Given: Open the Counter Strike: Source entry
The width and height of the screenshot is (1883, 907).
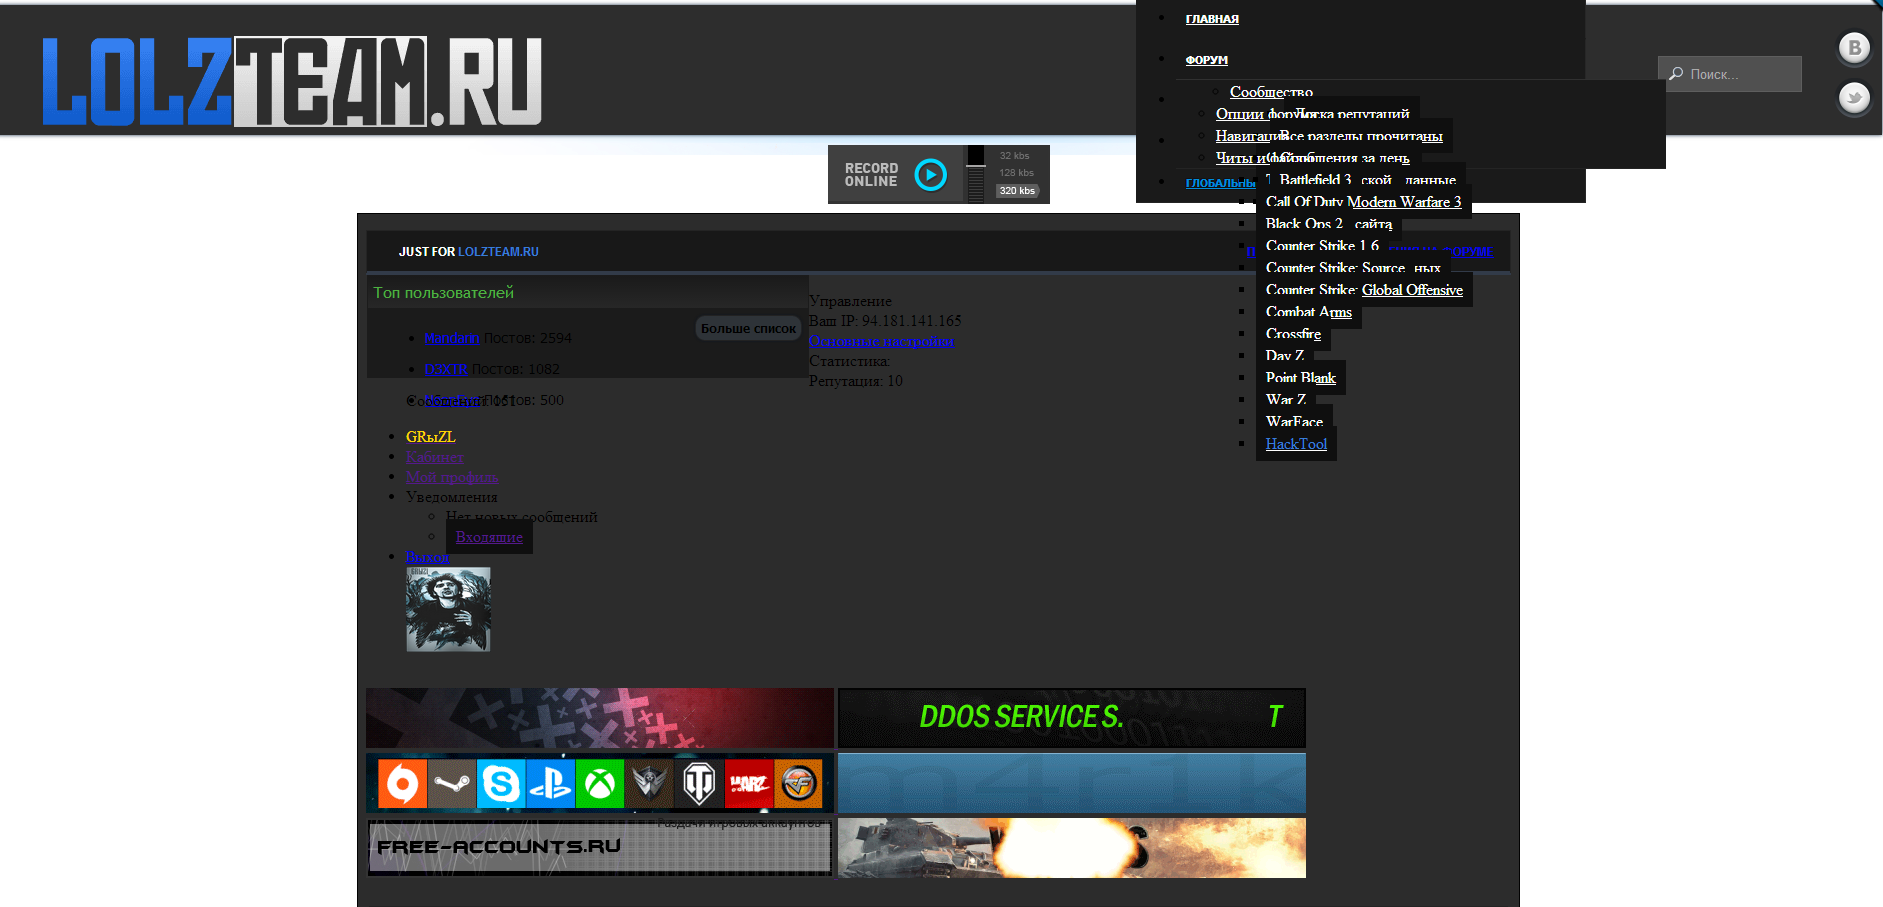Looking at the screenshot, I should click(x=1335, y=268).
